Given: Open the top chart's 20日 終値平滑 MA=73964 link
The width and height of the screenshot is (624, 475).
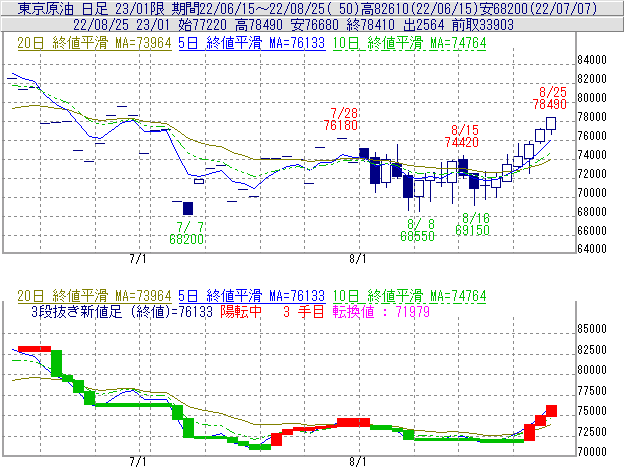Looking at the screenshot, I should 94,43.
